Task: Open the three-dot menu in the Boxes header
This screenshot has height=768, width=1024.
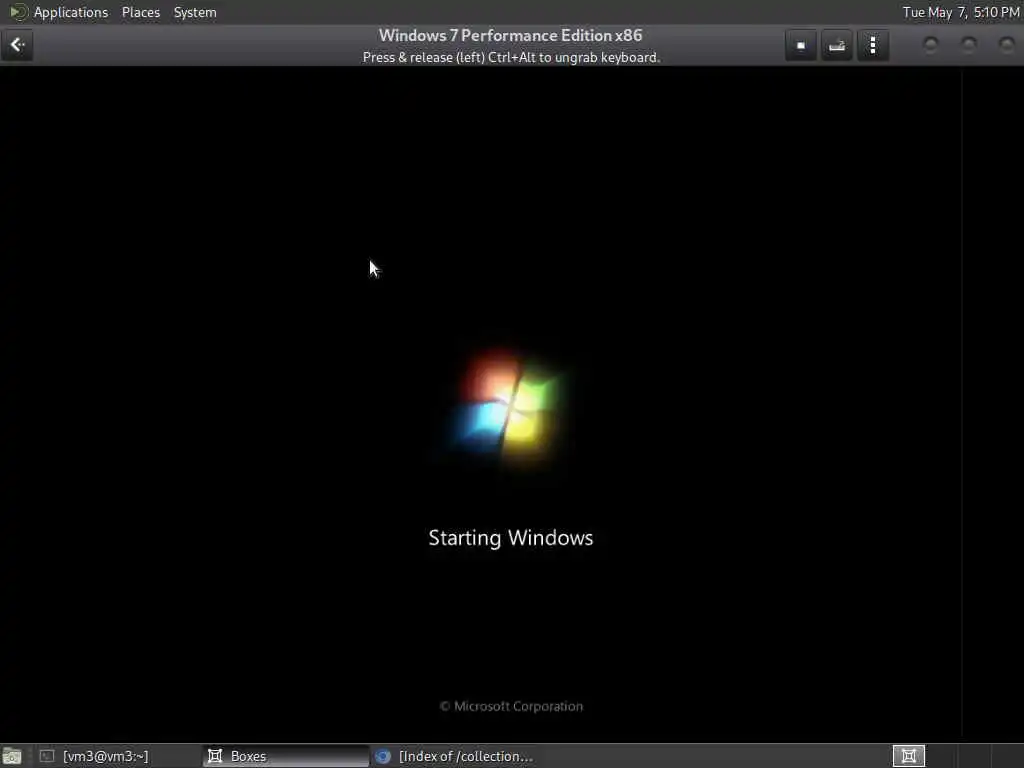Action: click(872, 45)
